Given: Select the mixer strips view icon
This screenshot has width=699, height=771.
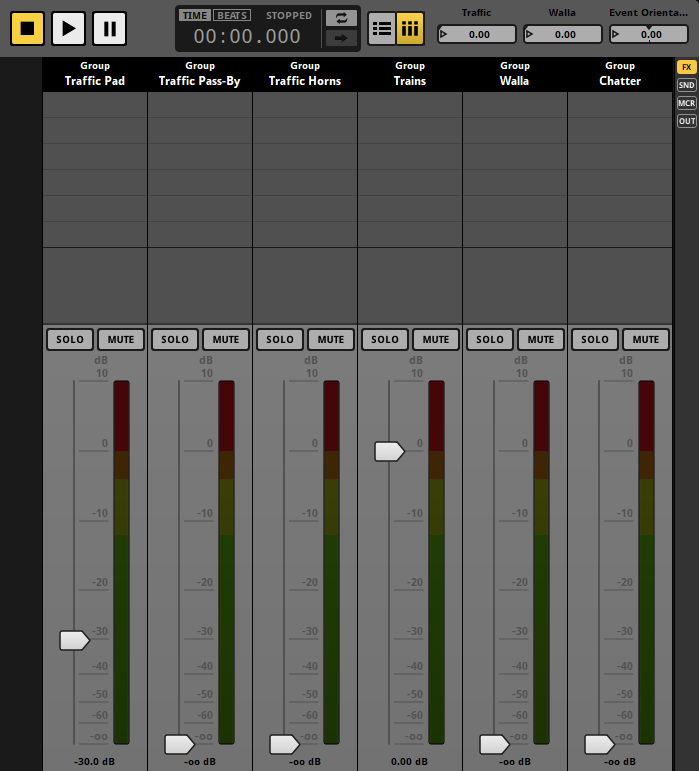Looking at the screenshot, I should [x=410, y=28].
